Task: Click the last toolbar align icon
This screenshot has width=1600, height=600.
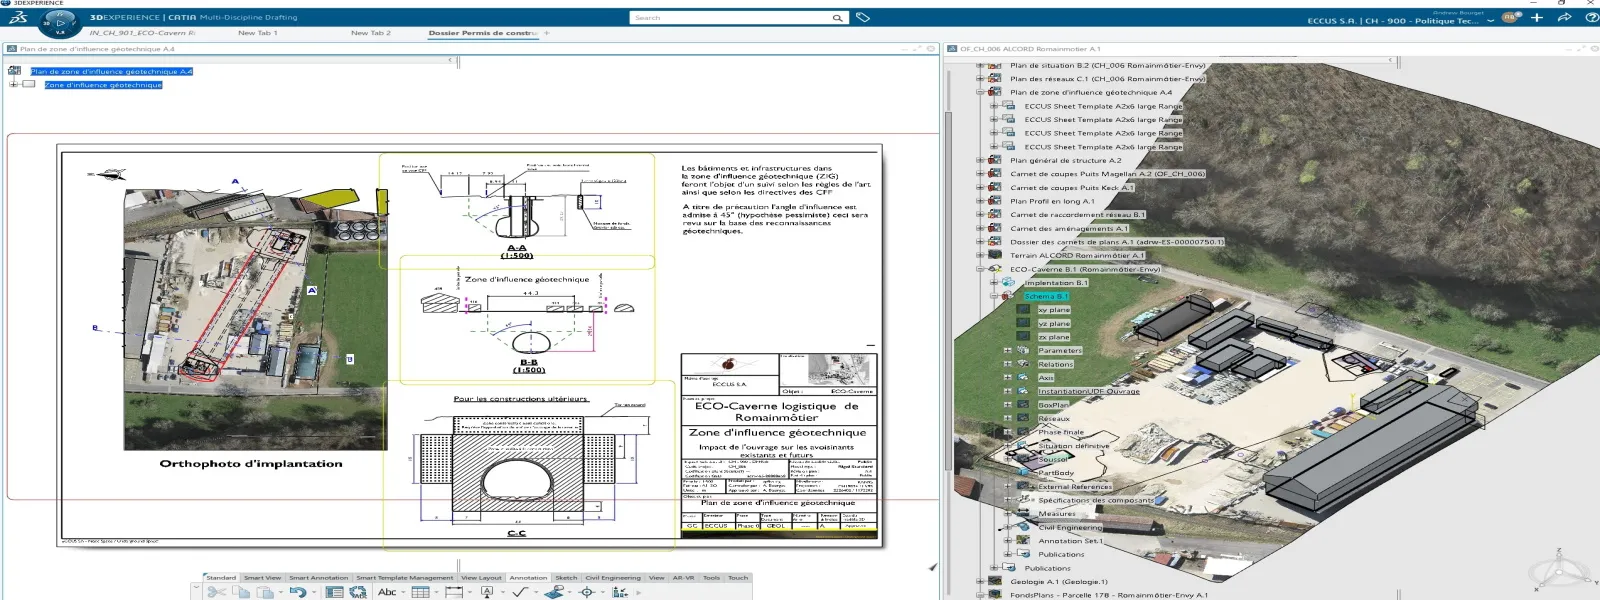Action: [x=620, y=592]
